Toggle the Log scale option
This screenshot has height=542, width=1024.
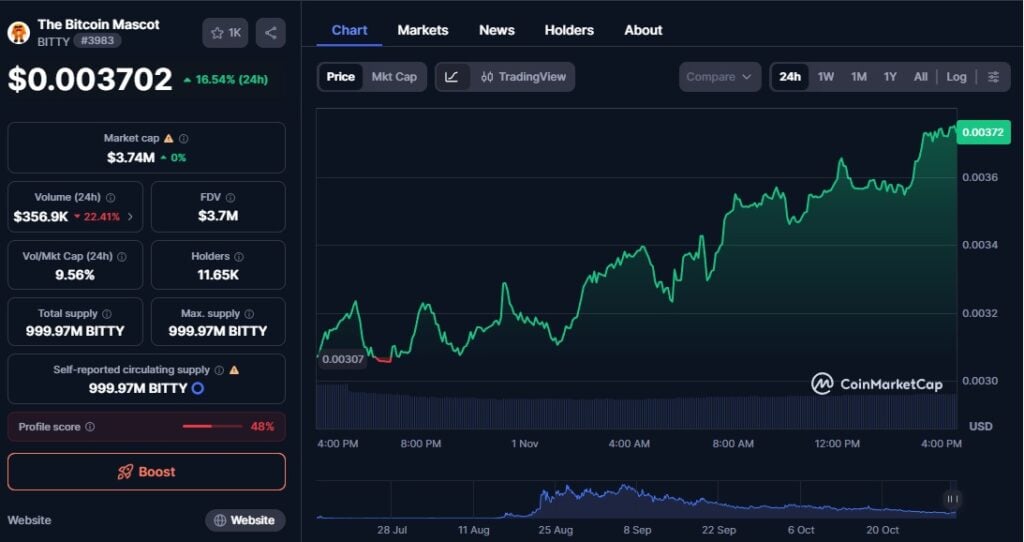pyautogui.click(x=957, y=77)
